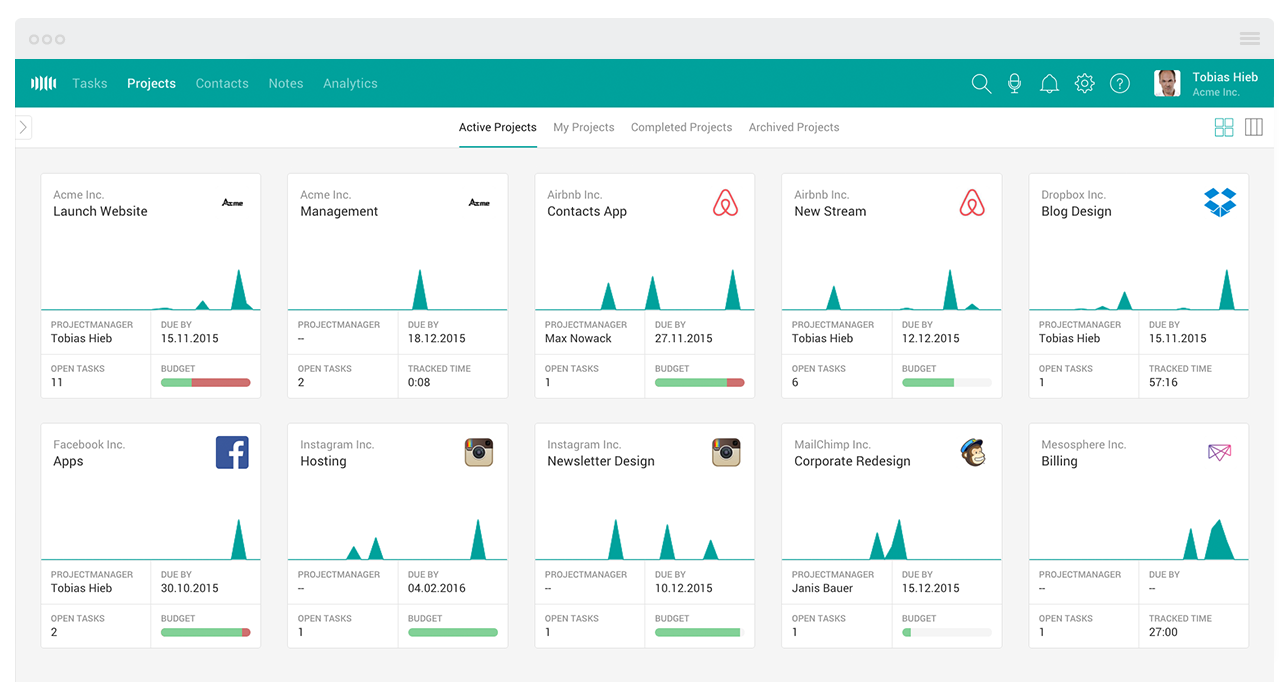The height and width of the screenshot is (682, 1286).
Task: Open the Analytics menu item
Action: coord(350,83)
